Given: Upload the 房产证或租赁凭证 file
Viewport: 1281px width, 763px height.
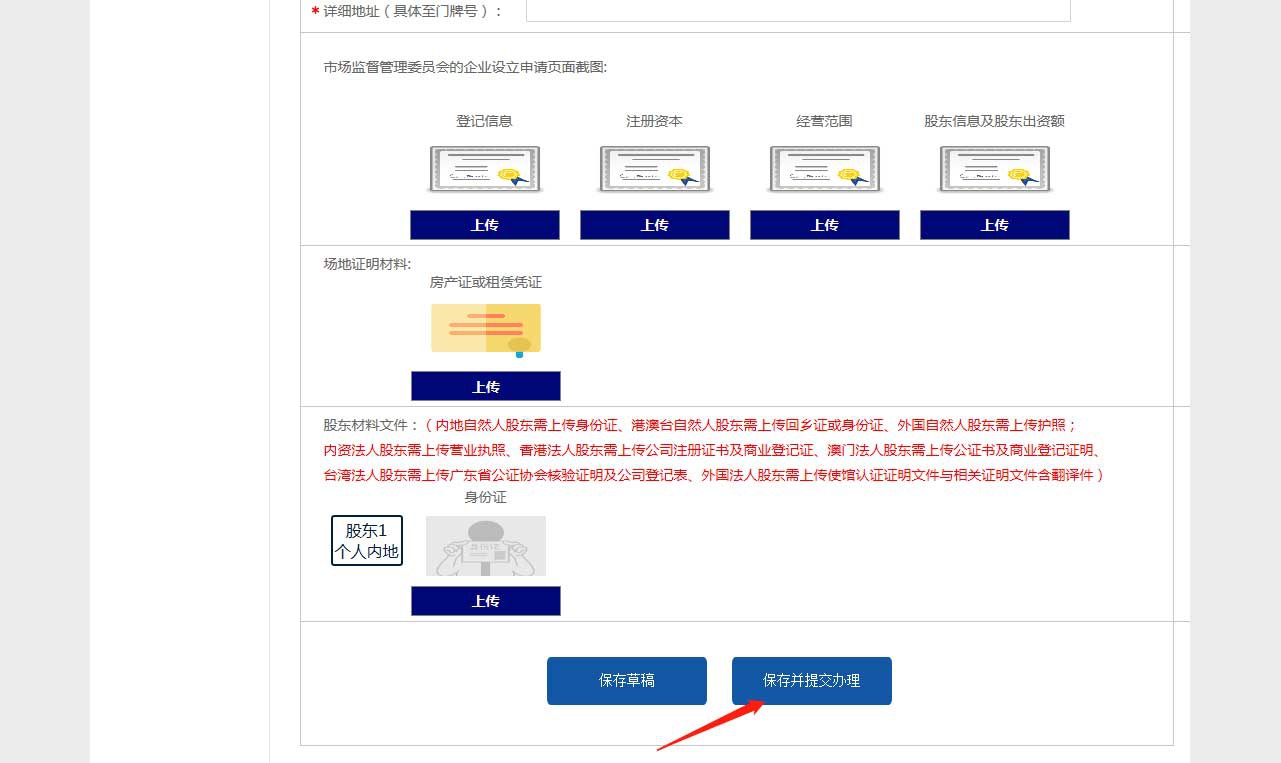Looking at the screenshot, I should pos(486,386).
